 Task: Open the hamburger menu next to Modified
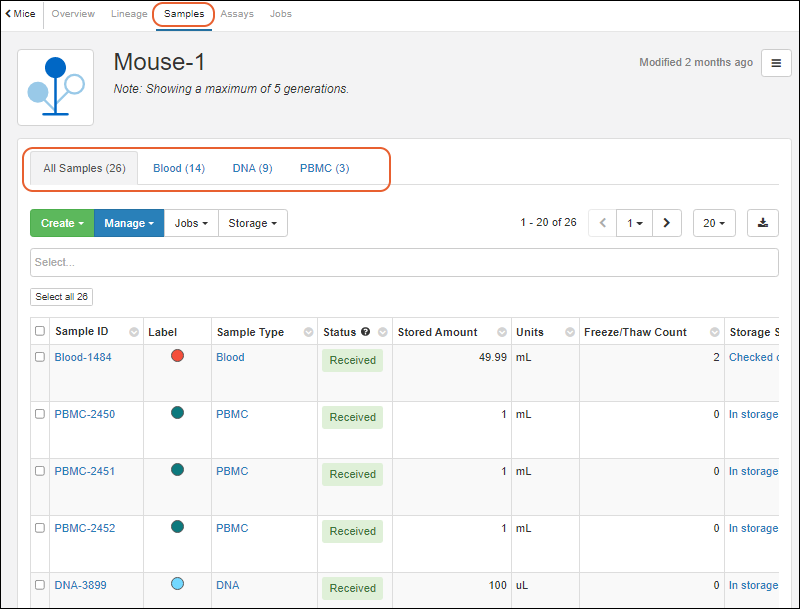click(x=776, y=63)
